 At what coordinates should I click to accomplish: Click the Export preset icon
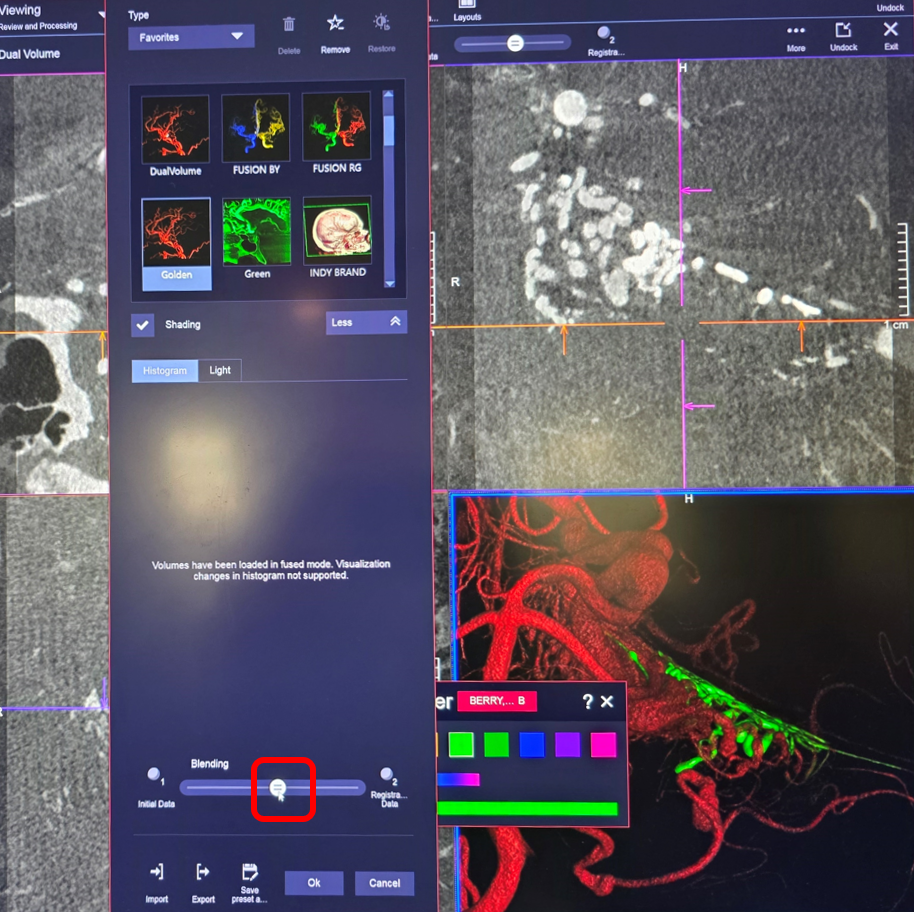203,872
